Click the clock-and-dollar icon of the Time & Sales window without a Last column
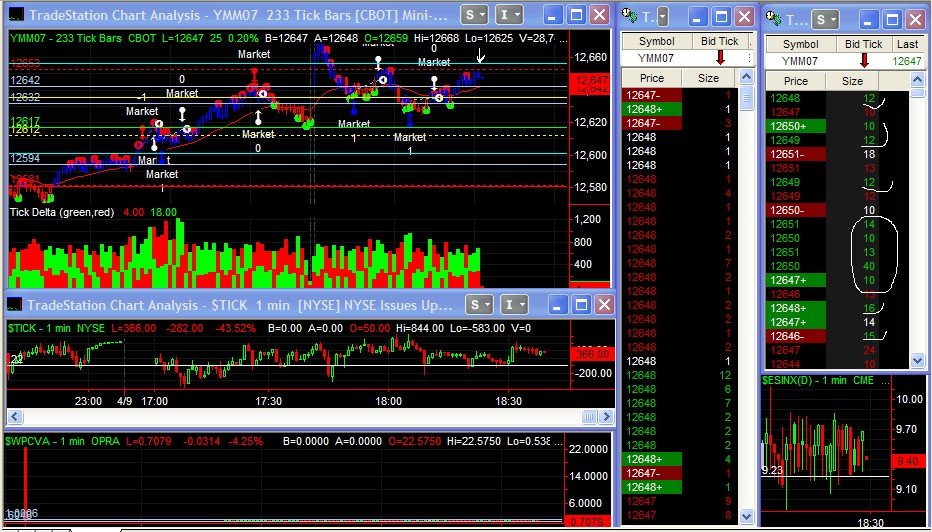This screenshot has height=532, width=932. click(630, 16)
